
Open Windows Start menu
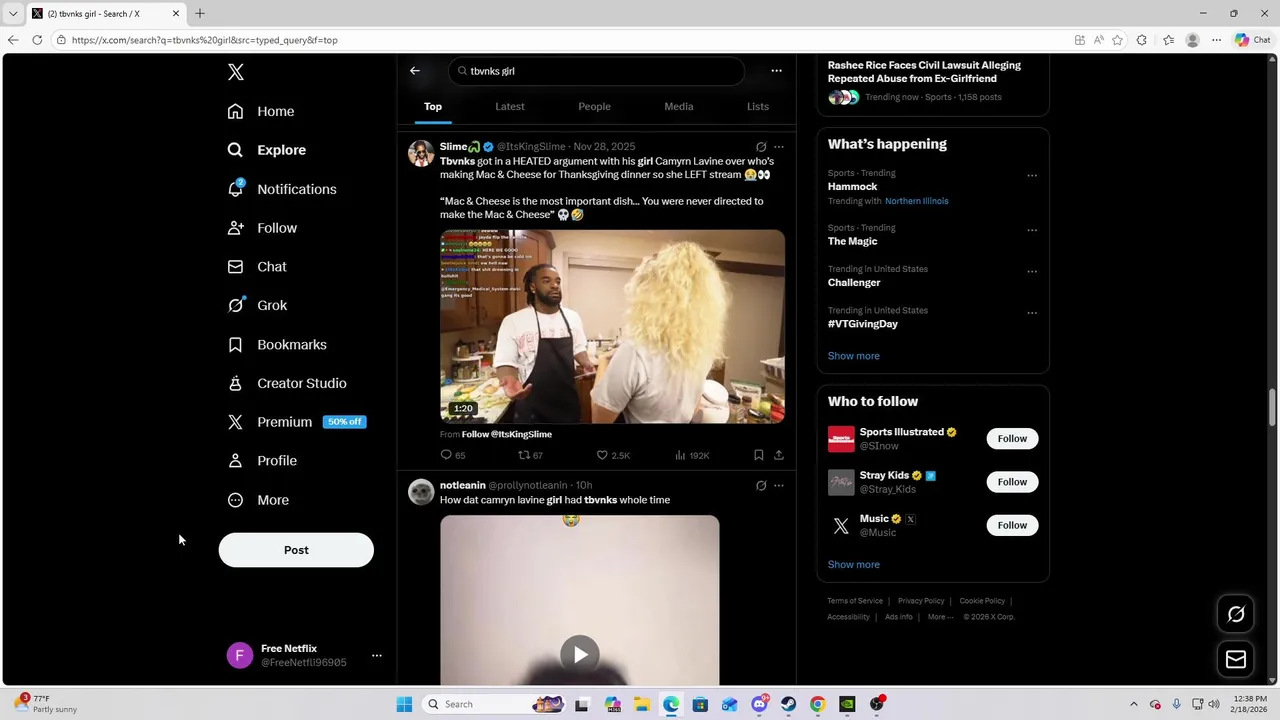404,704
